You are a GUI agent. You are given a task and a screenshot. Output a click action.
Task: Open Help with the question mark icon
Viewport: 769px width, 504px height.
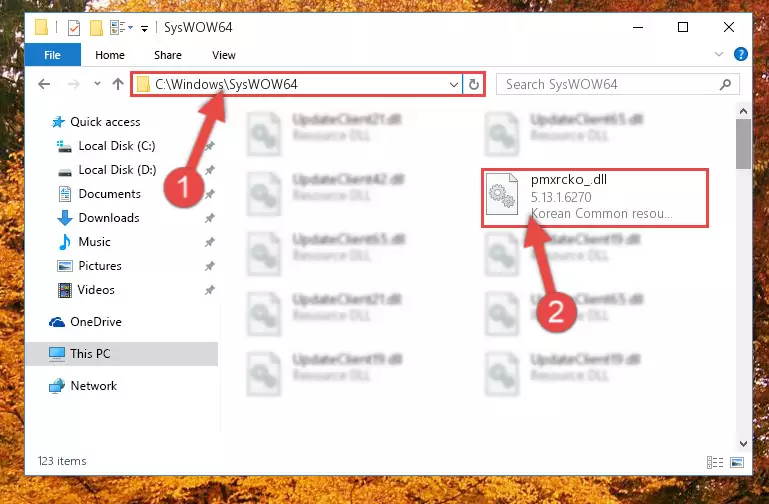[x=741, y=54]
